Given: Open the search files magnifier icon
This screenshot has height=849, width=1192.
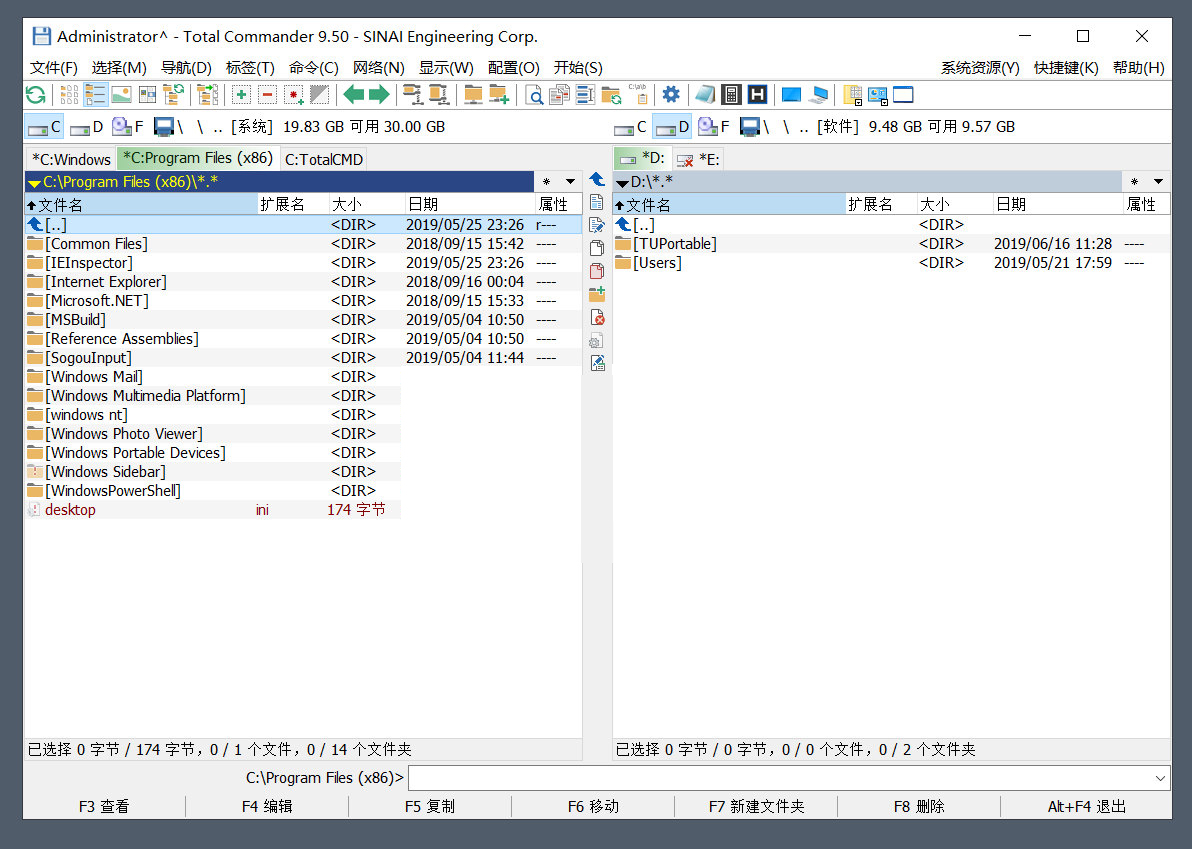Looking at the screenshot, I should point(535,95).
